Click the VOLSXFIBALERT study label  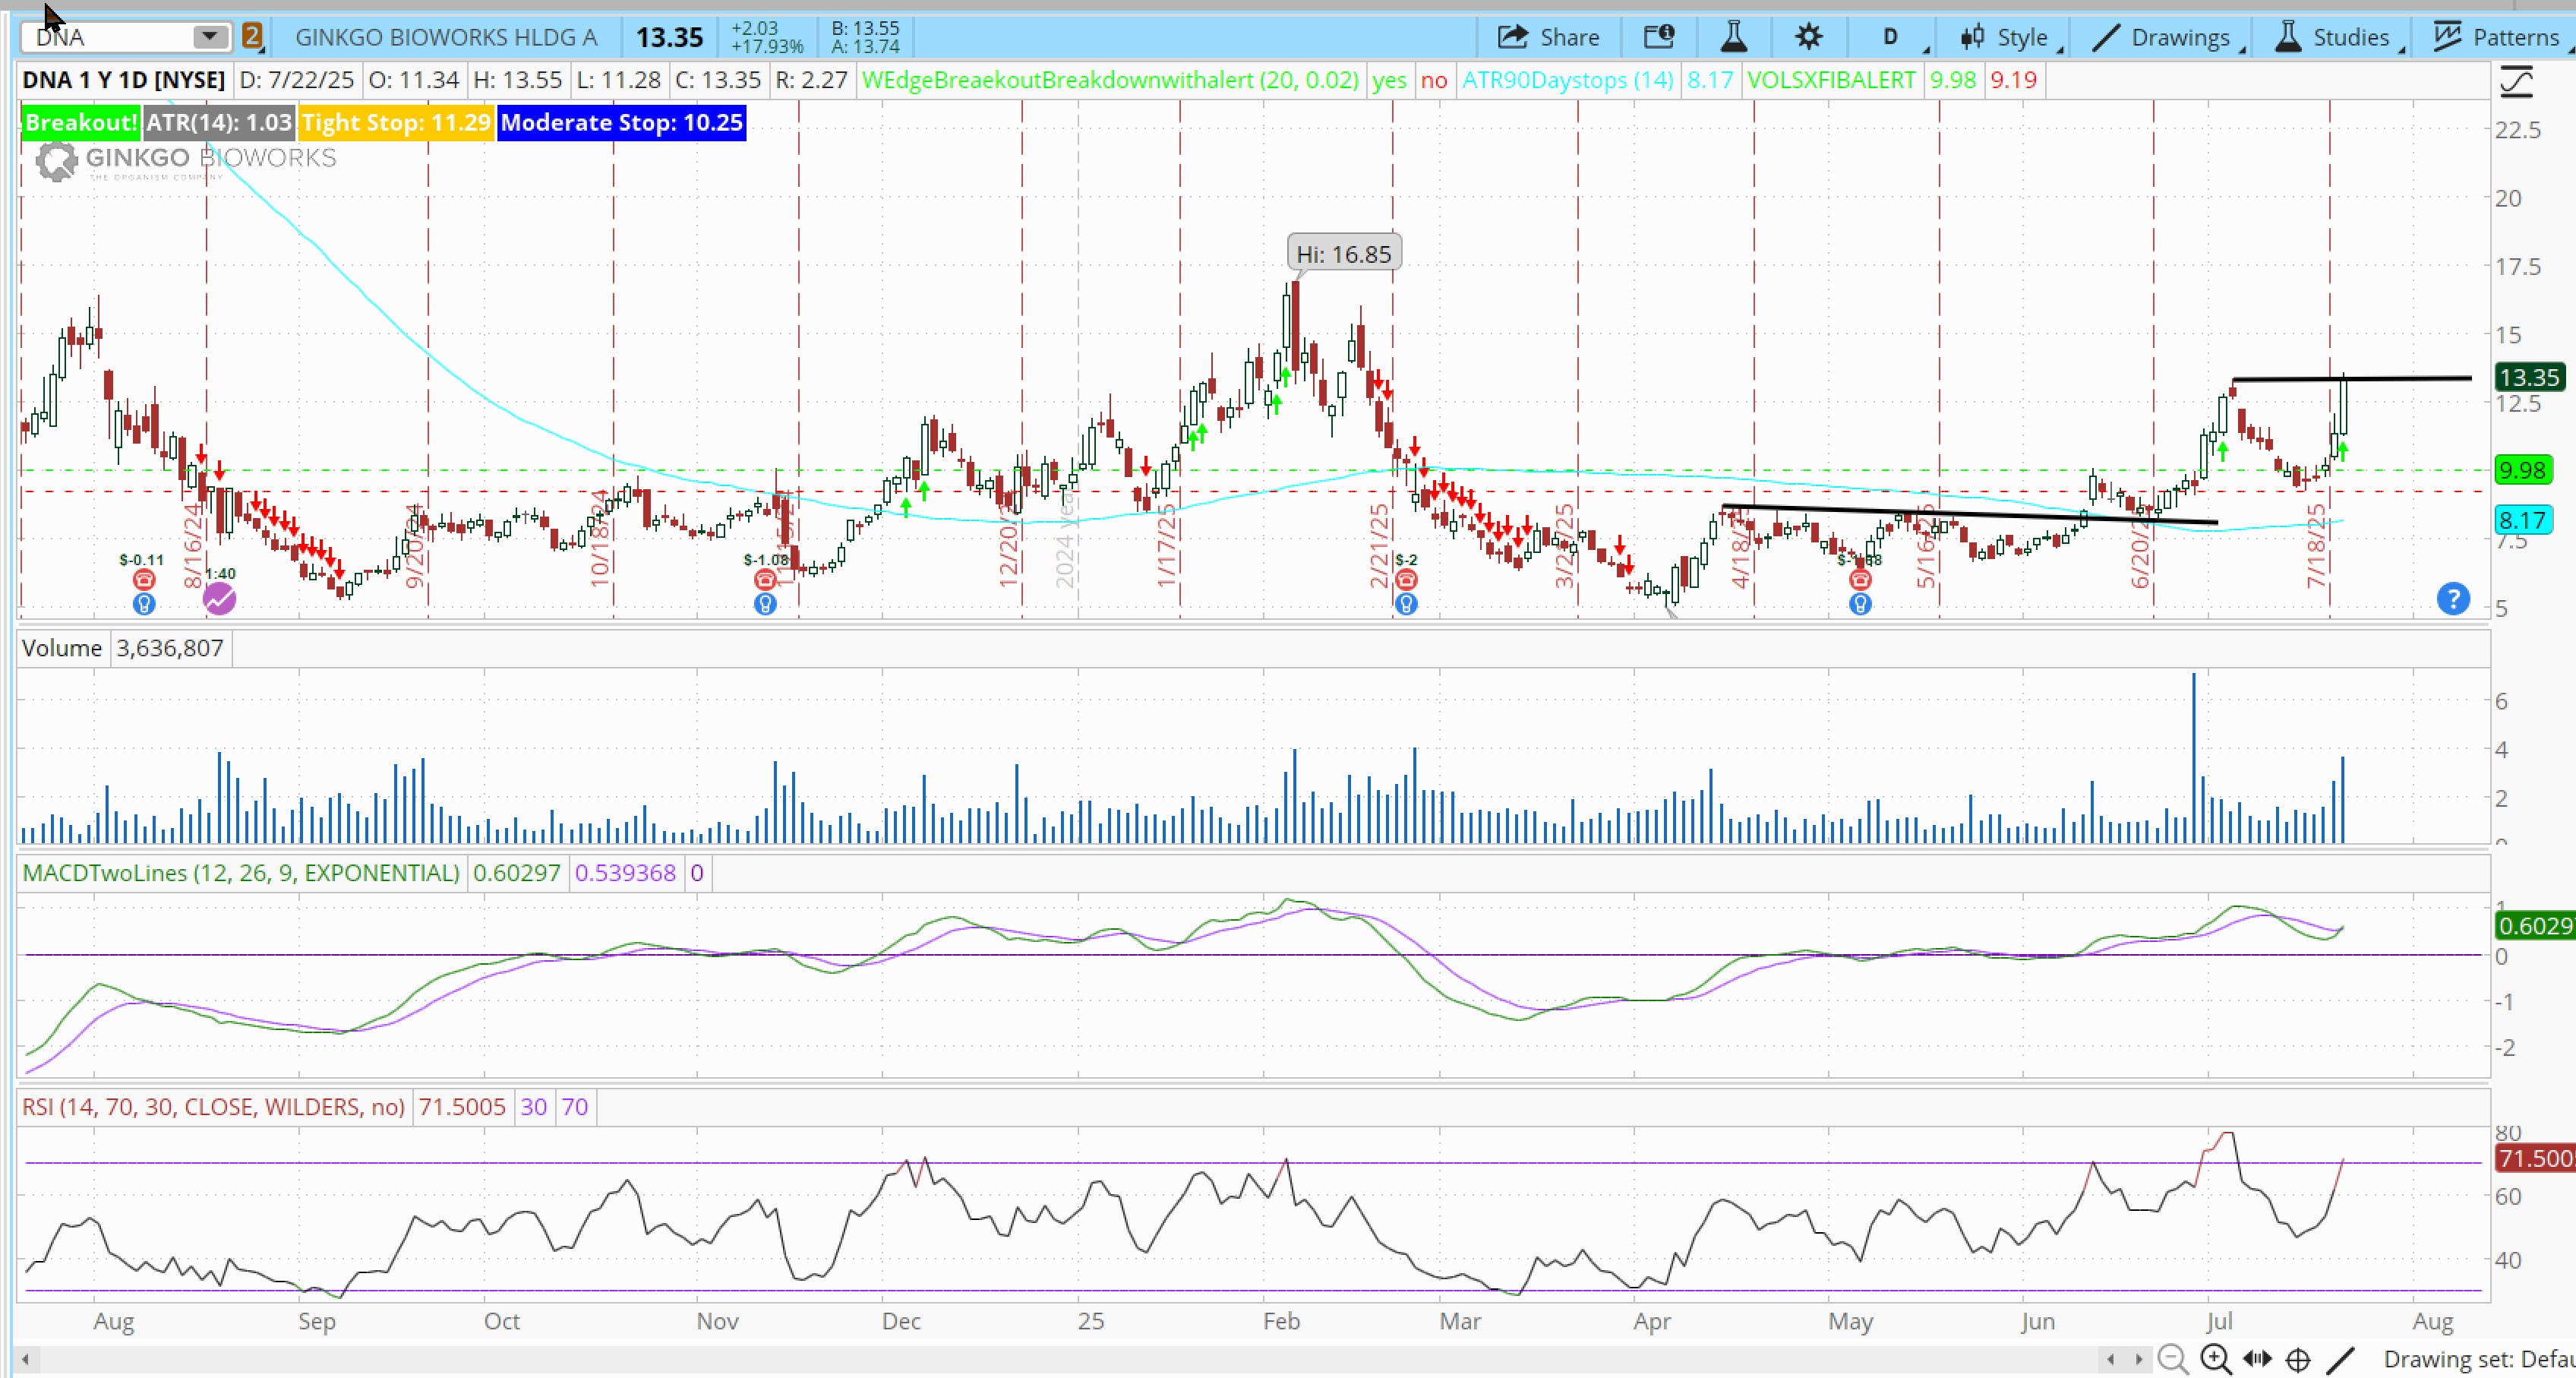tap(1830, 80)
